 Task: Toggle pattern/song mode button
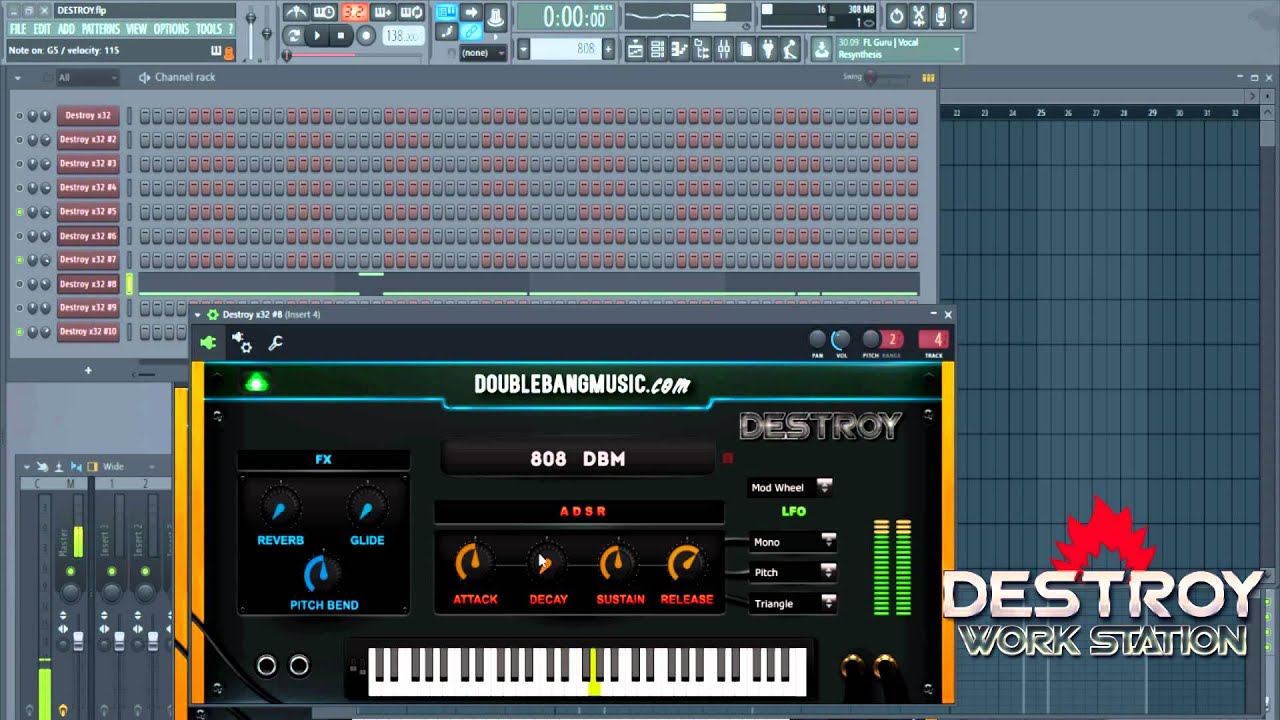pos(293,36)
